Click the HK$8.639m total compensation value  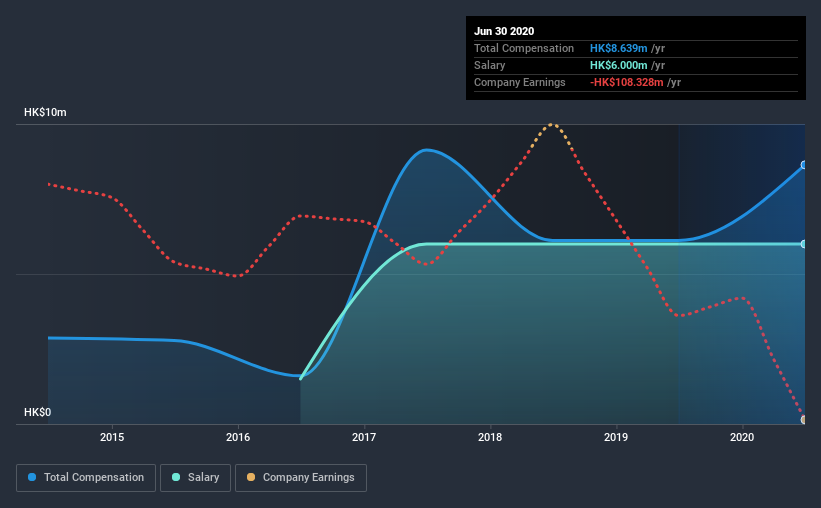618,48
